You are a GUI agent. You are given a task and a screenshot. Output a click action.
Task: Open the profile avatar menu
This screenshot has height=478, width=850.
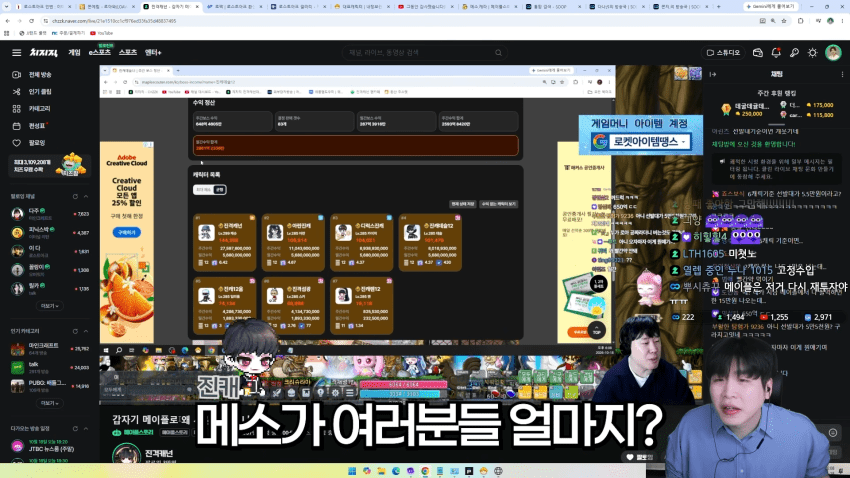(x=833, y=53)
